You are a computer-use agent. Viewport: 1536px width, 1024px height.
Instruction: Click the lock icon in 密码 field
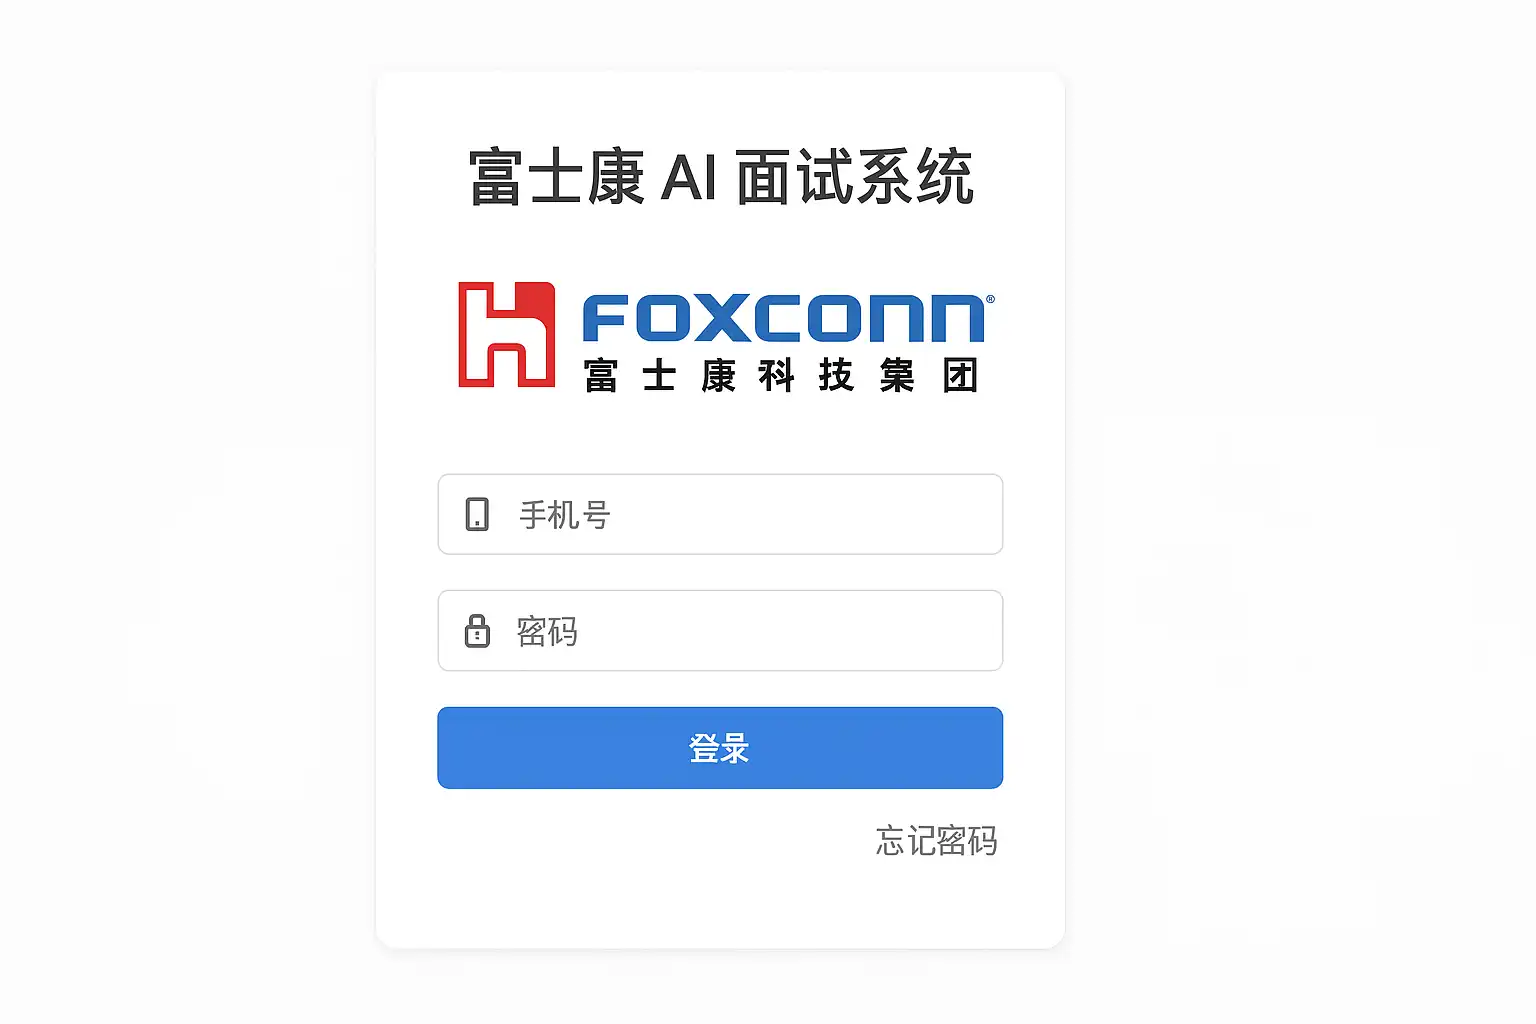(x=477, y=631)
